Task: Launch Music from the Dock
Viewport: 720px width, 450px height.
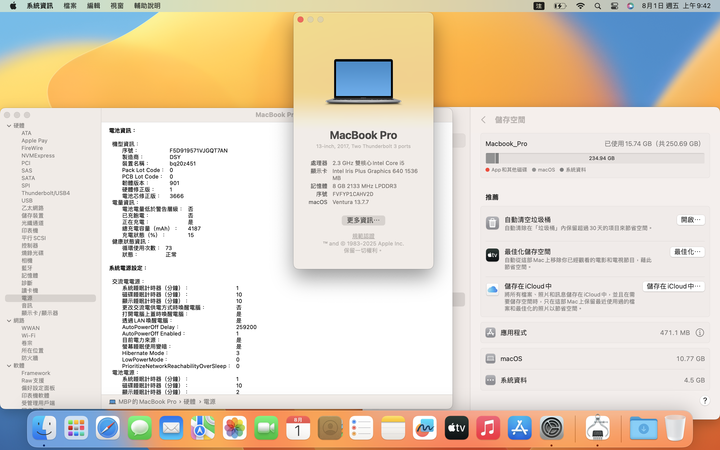Action: (x=488, y=428)
